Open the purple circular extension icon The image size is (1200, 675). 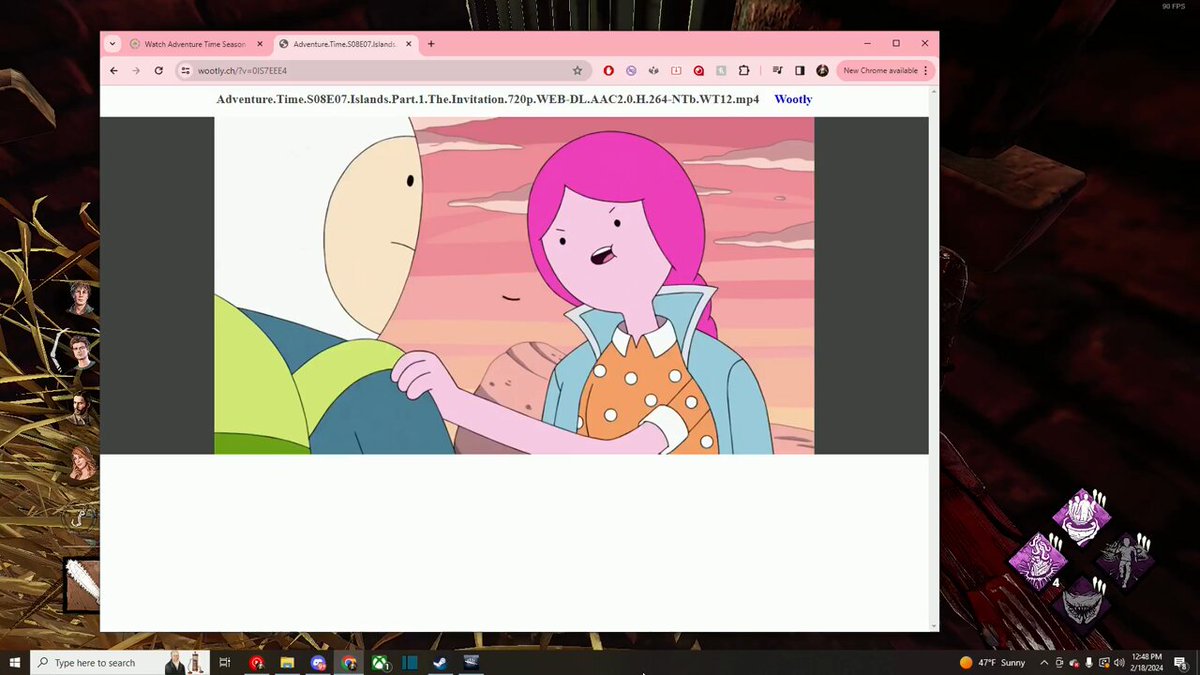(x=631, y=71)
